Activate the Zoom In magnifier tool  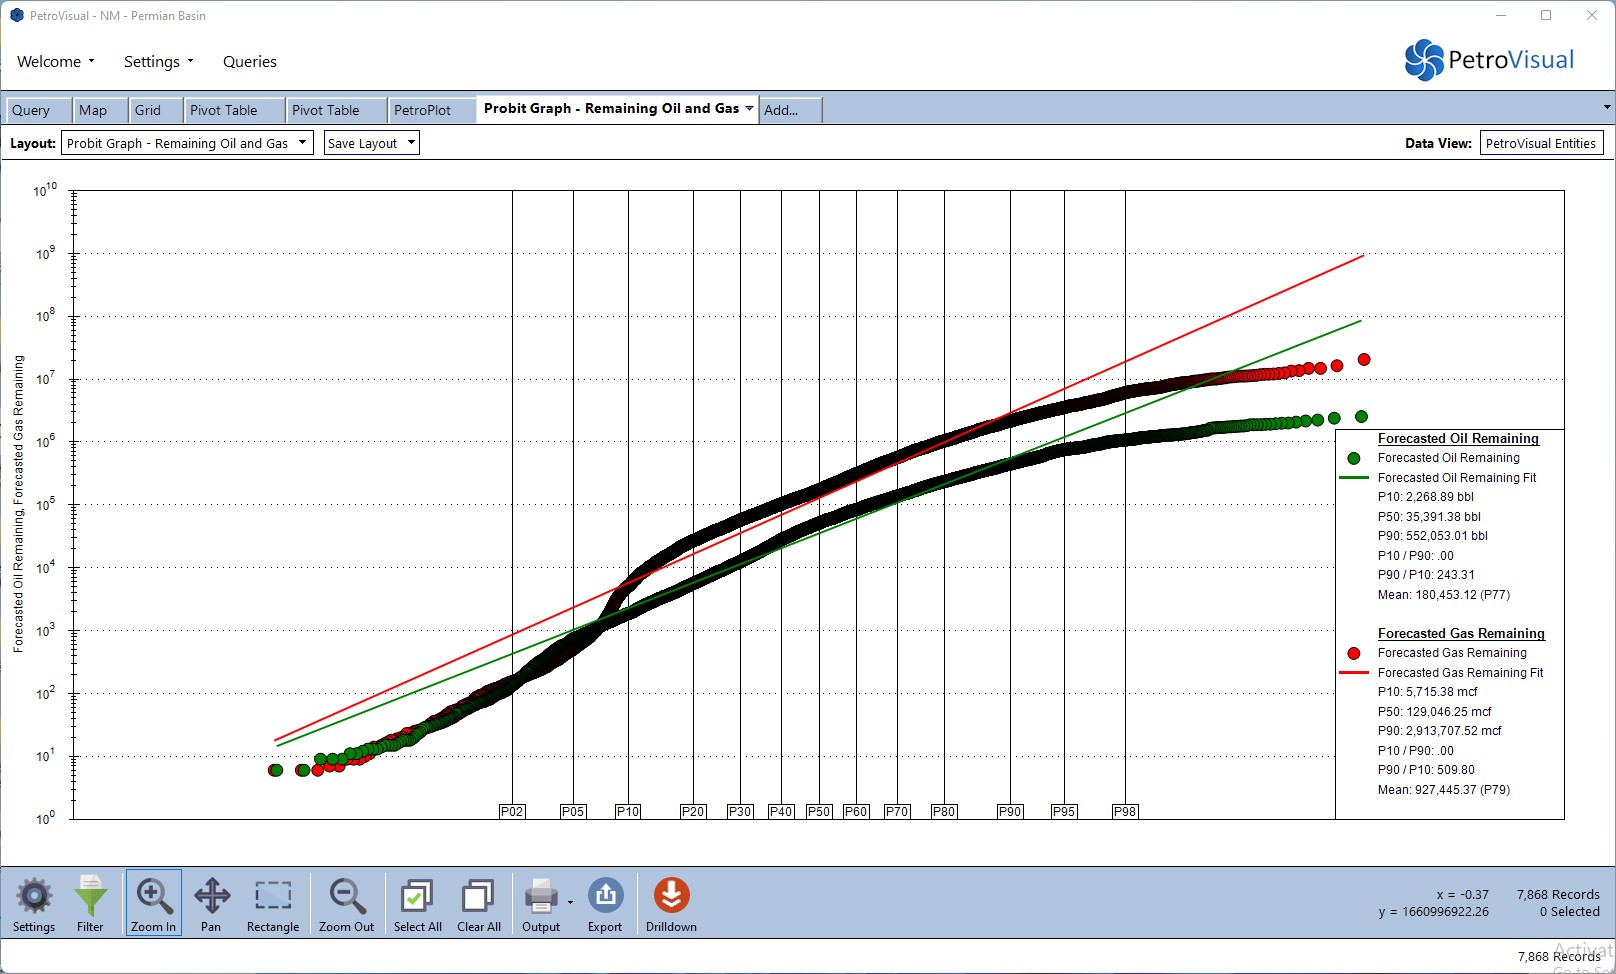(154, 903)
